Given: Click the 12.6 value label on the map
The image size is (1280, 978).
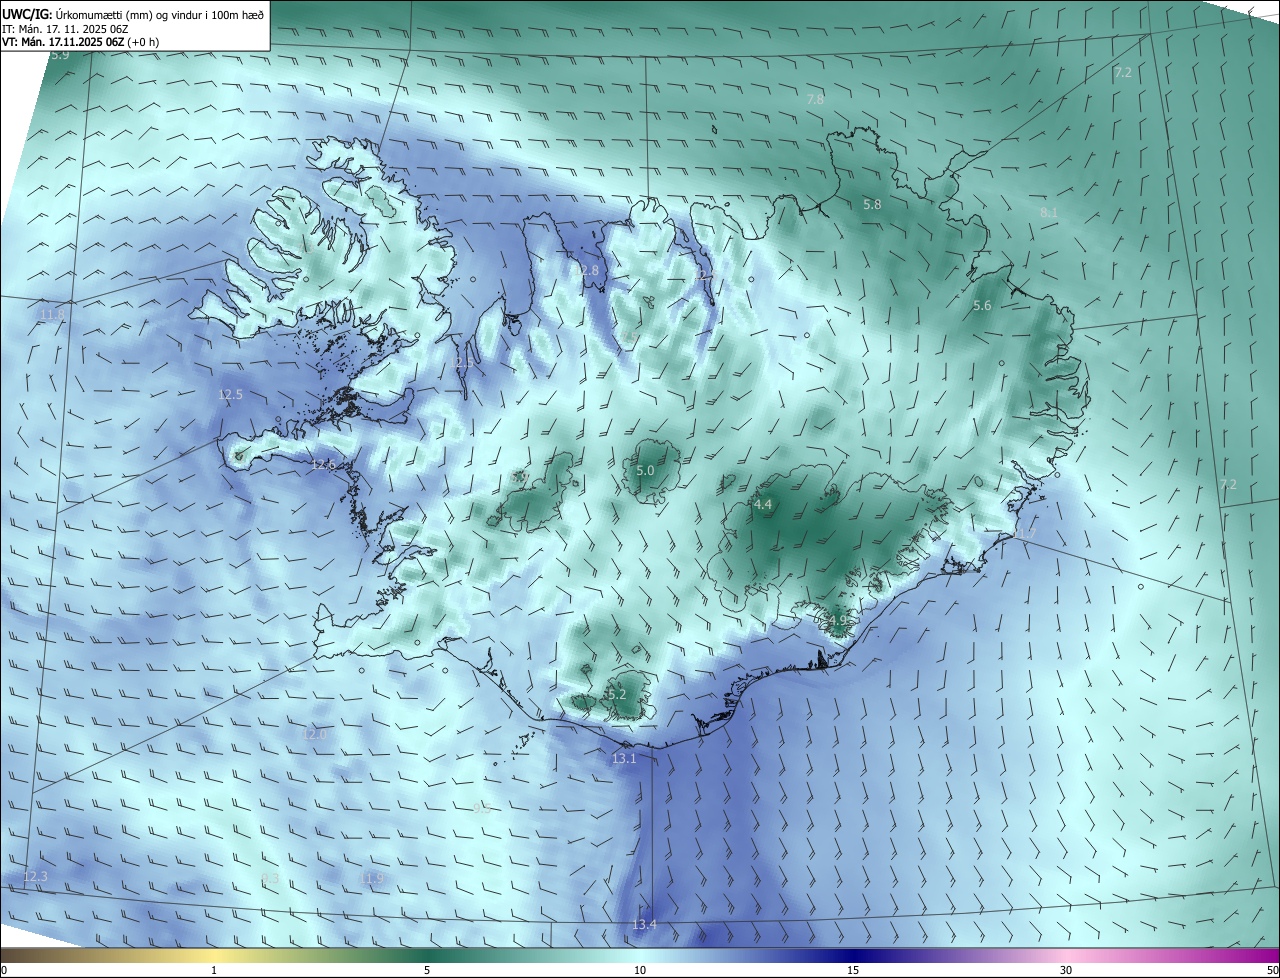Looking at the screenshot, I should pyautogui.click(x=324, y=464).
